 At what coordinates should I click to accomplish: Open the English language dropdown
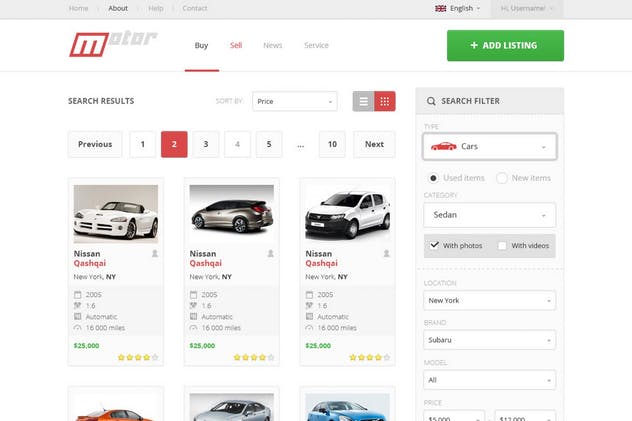coord(458,8)
